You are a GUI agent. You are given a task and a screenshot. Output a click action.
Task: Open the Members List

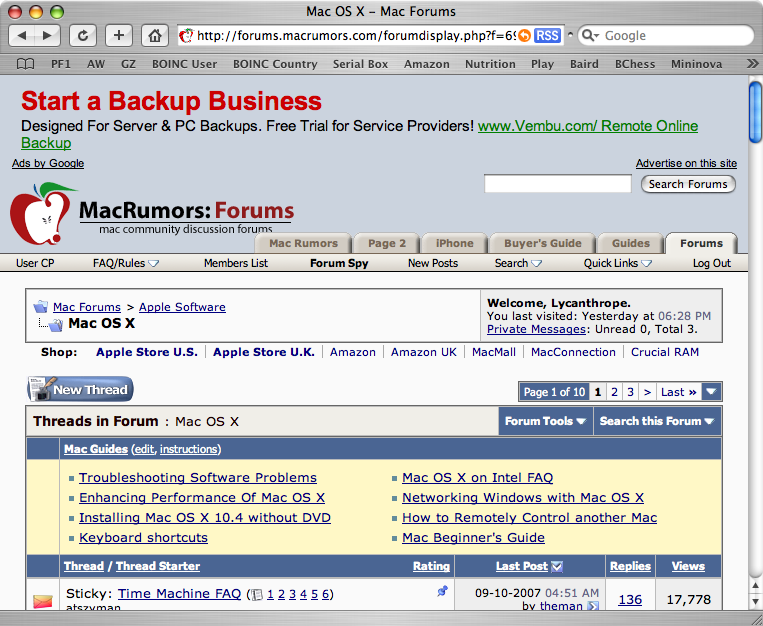point(236,263)
